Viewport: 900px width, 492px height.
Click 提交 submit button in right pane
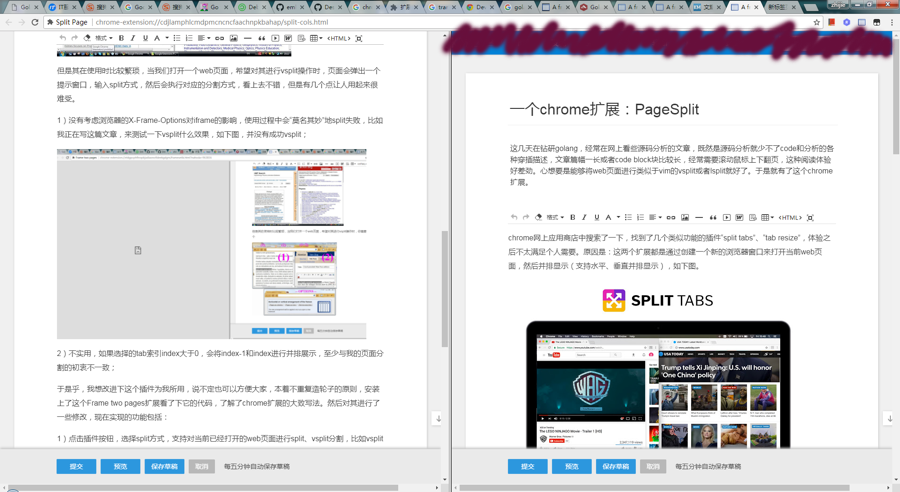[527, 466]
